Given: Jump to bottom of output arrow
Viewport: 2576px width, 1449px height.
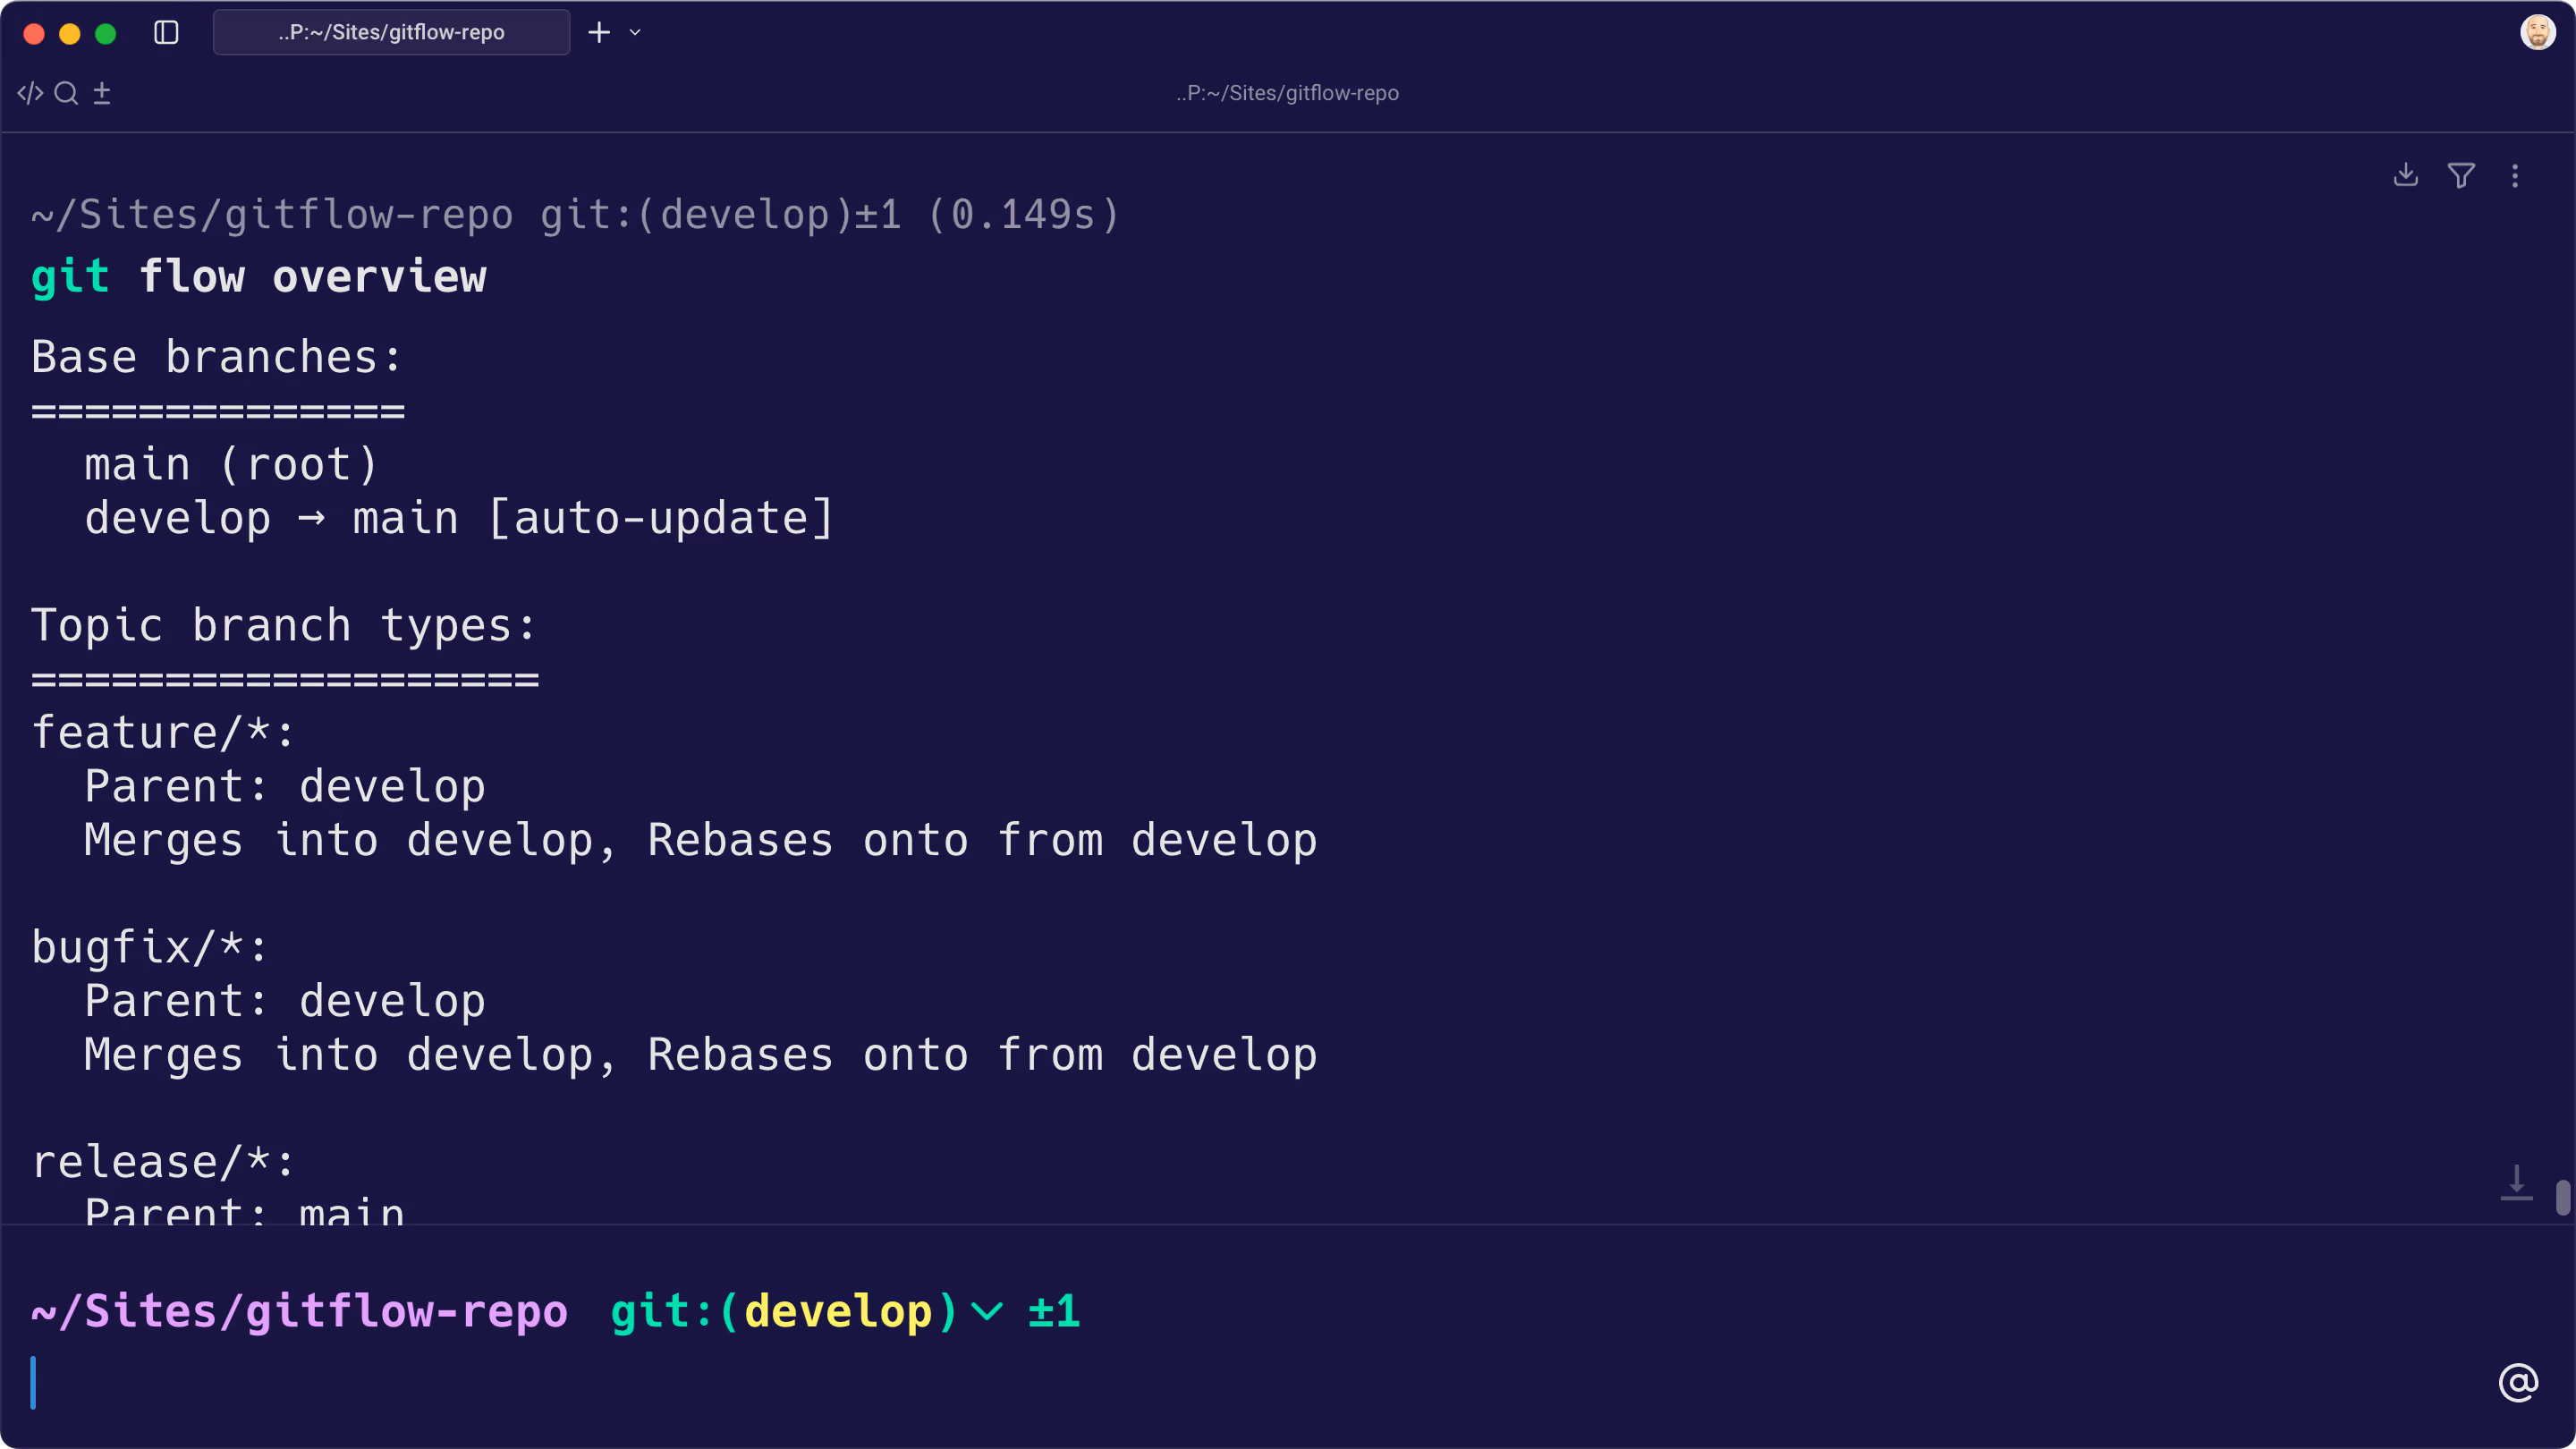Looking at the screenshot, I should 2516,1182.
